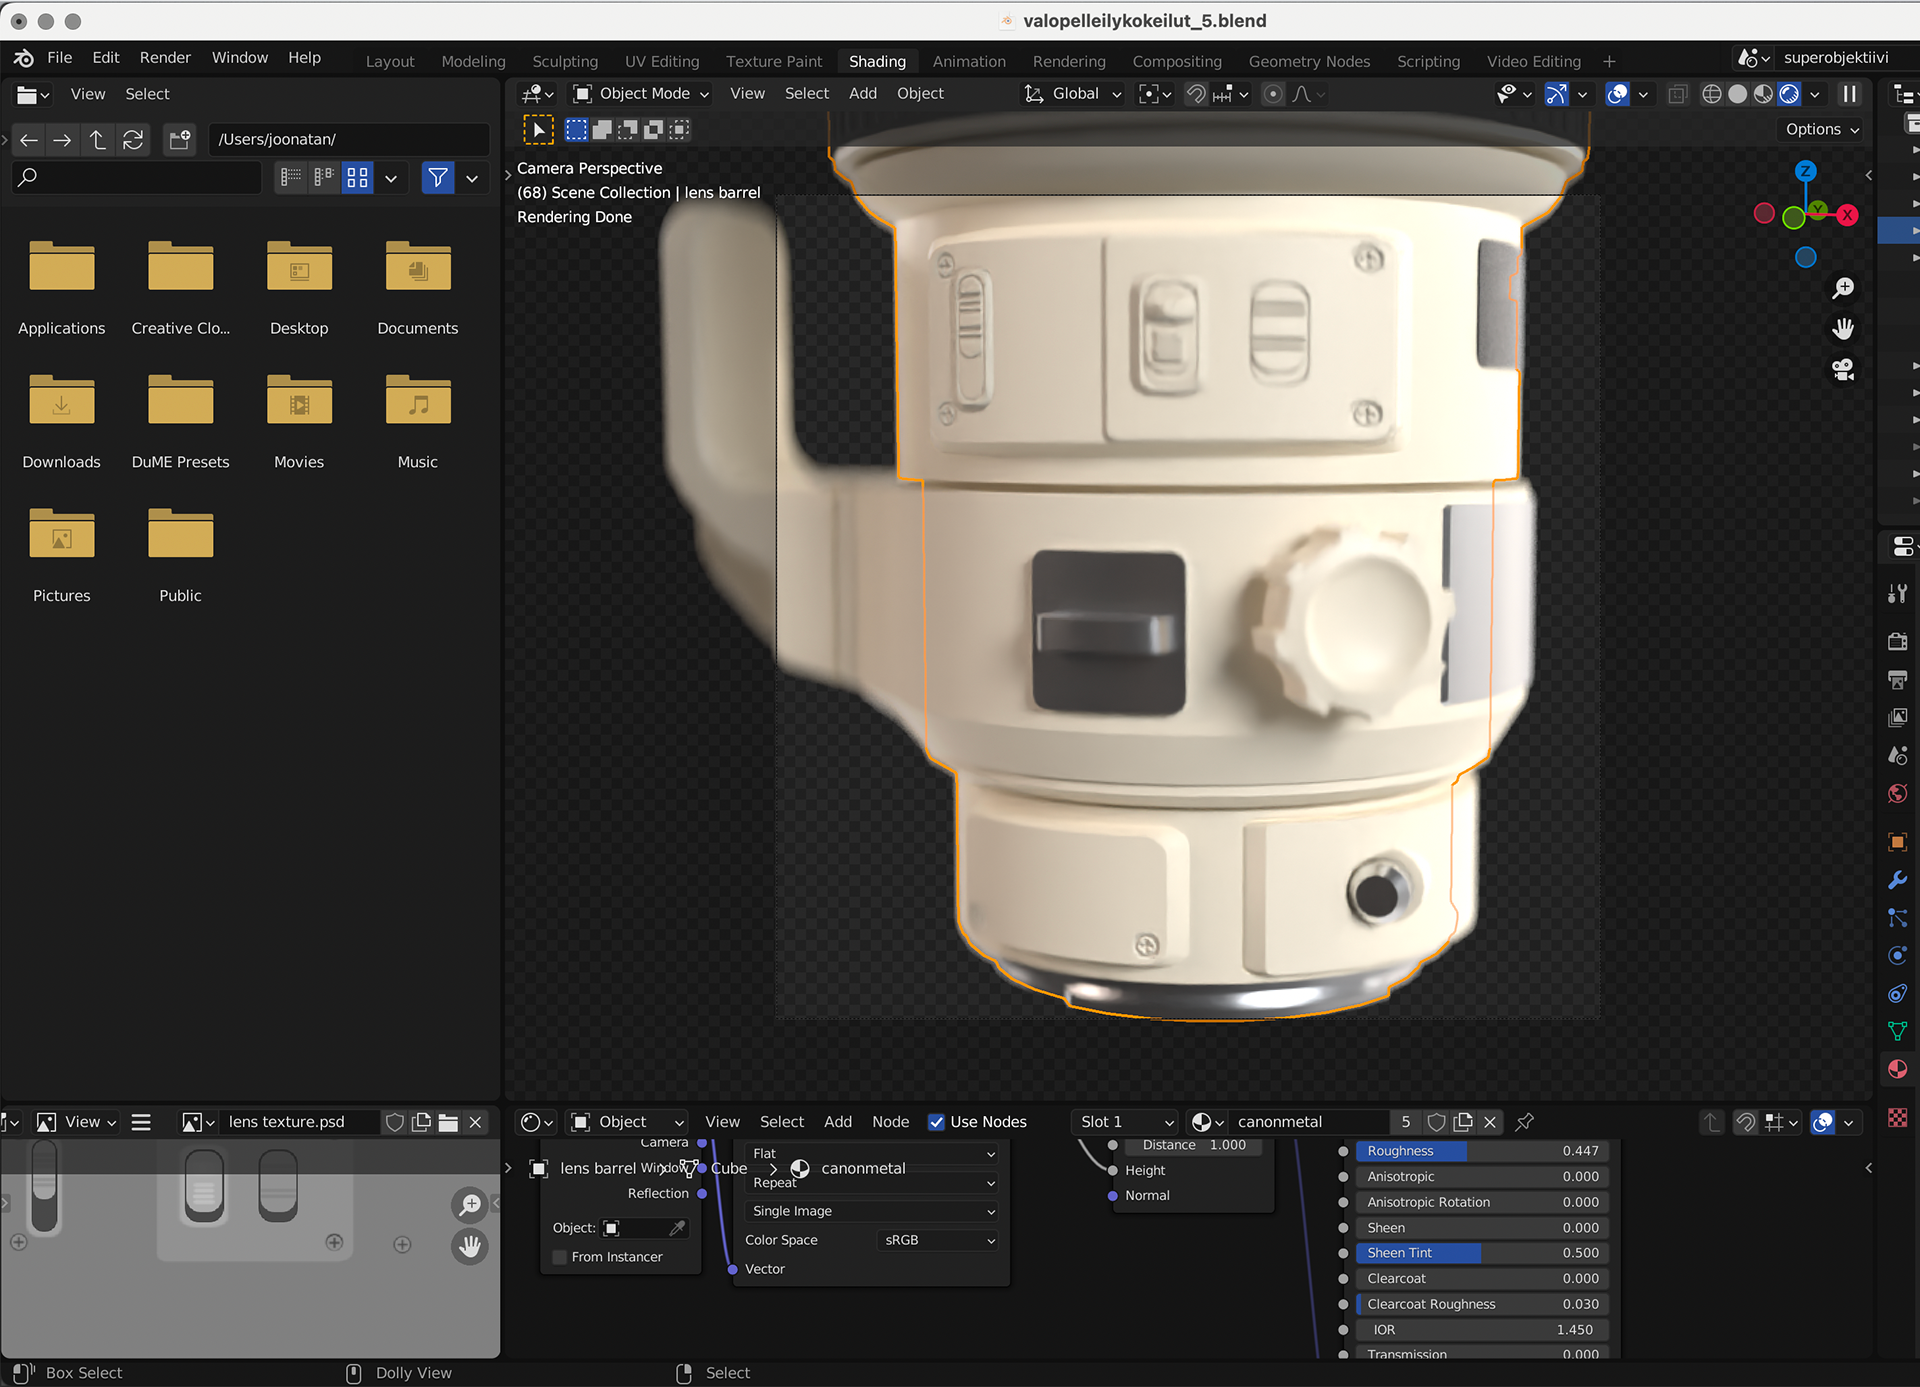Open the Output properties tab

(1897, 680)
